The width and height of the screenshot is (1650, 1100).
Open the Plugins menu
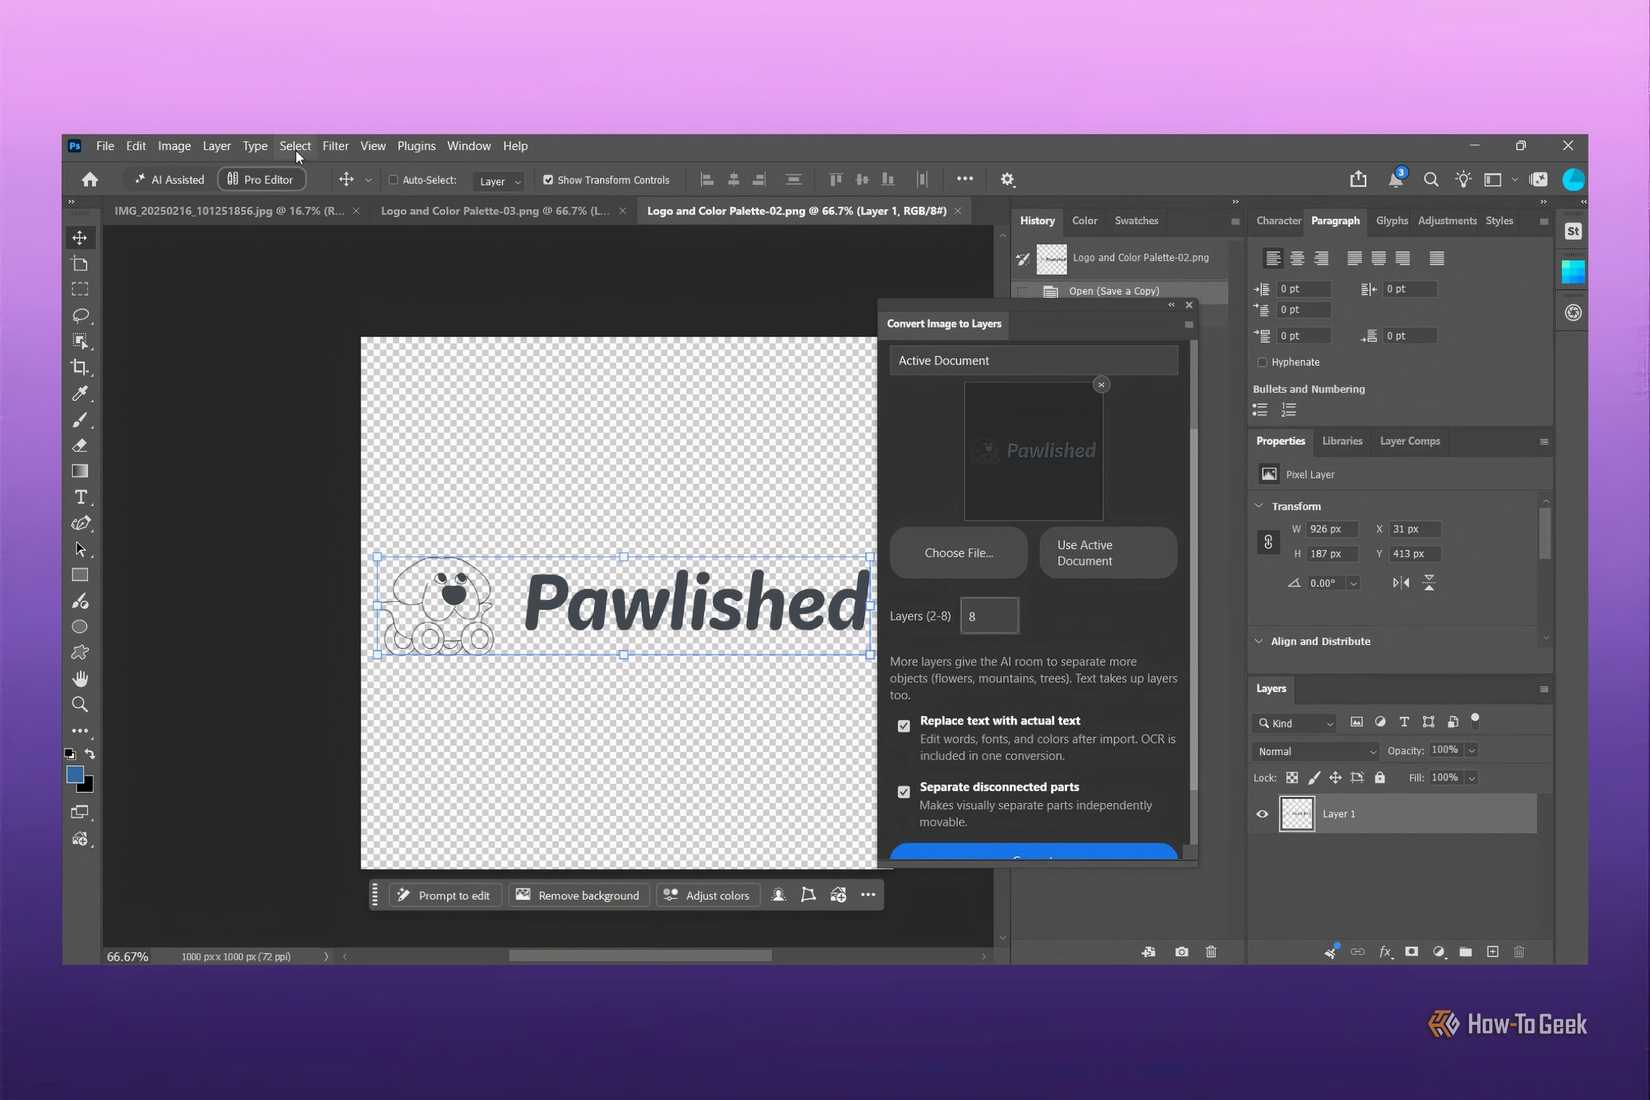pos(416,146)
